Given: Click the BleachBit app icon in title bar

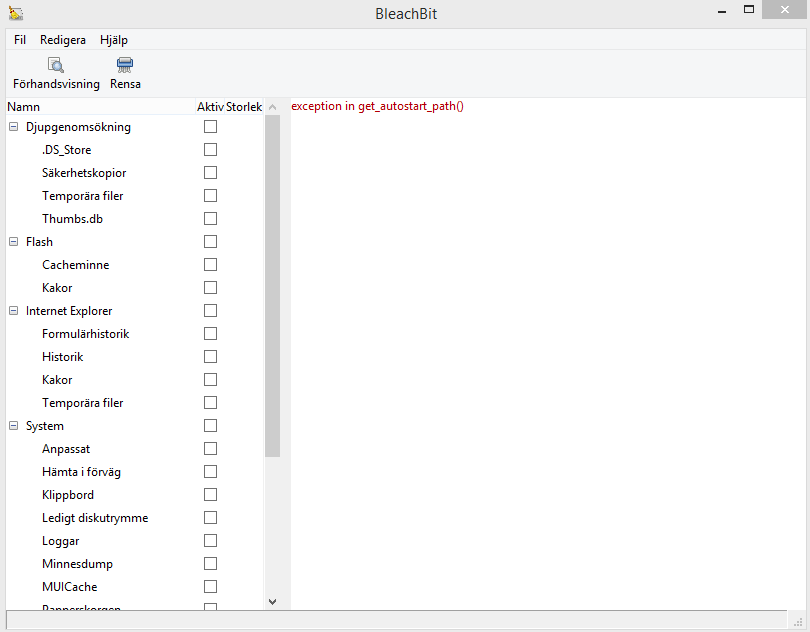Looking at the screenshot, I should click(x=16, y=13).
